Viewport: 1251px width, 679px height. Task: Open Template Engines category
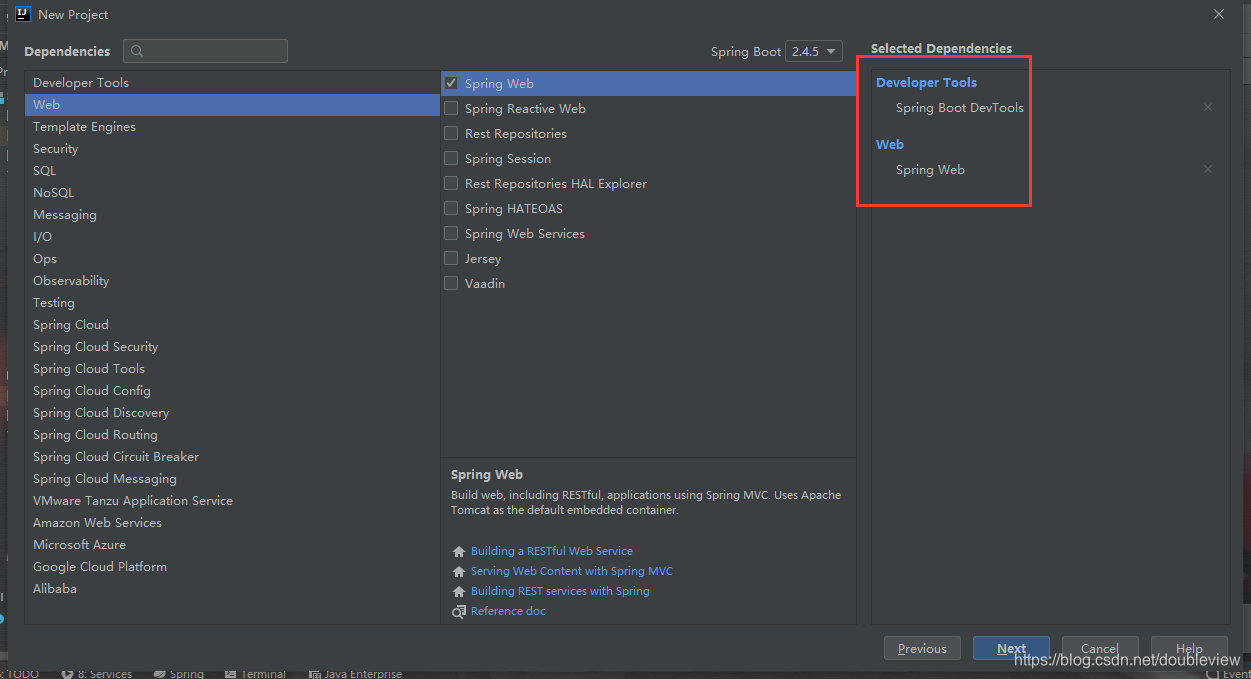(232, 127)
